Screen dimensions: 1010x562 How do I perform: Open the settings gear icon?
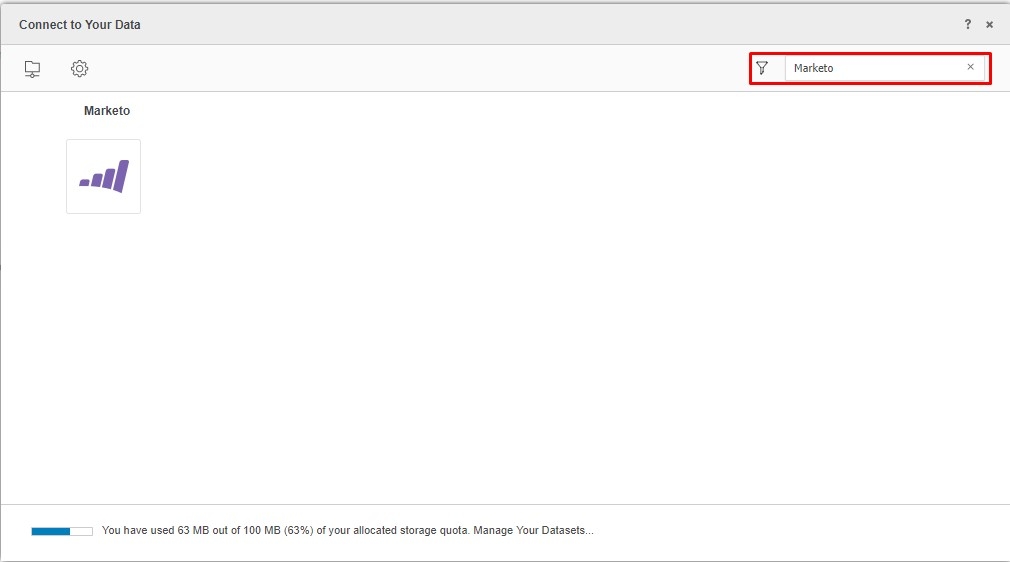coord(79,68)
